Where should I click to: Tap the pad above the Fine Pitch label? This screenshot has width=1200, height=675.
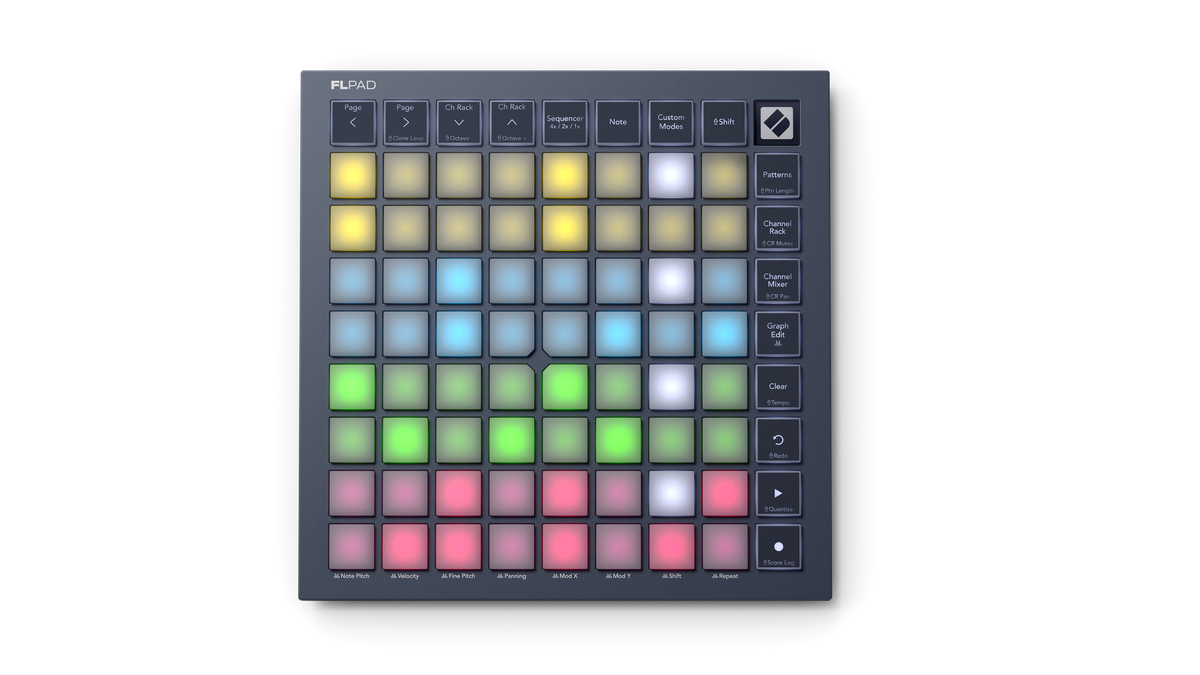click(459, 547)
